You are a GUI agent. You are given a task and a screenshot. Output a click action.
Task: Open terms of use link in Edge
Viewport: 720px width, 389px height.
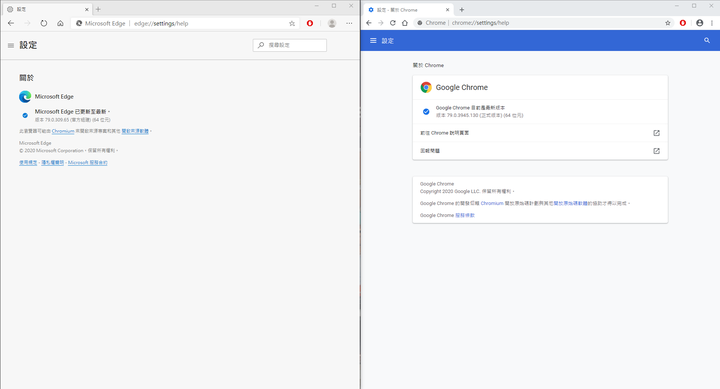point(28,163)
